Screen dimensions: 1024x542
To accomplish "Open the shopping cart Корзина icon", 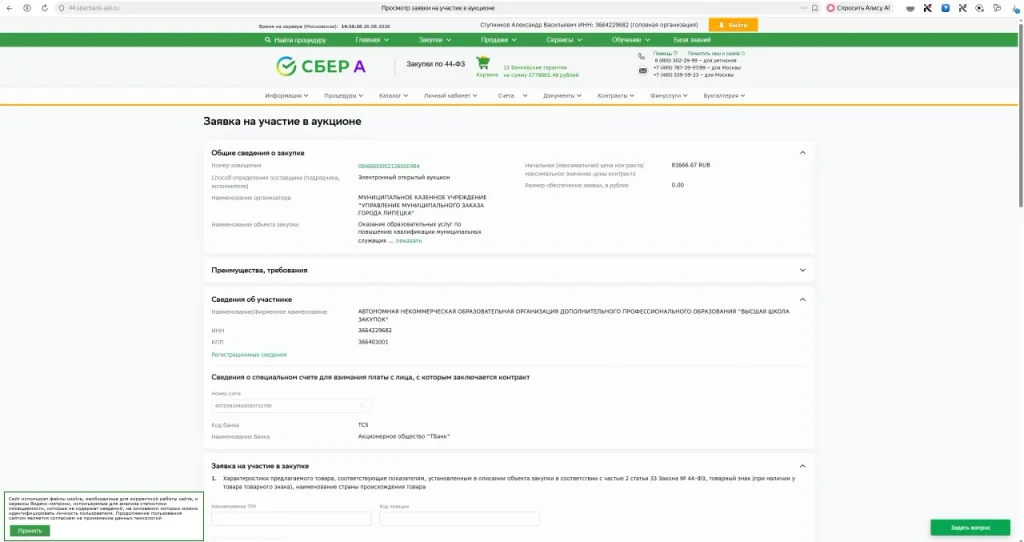I will tap(483, 63).
